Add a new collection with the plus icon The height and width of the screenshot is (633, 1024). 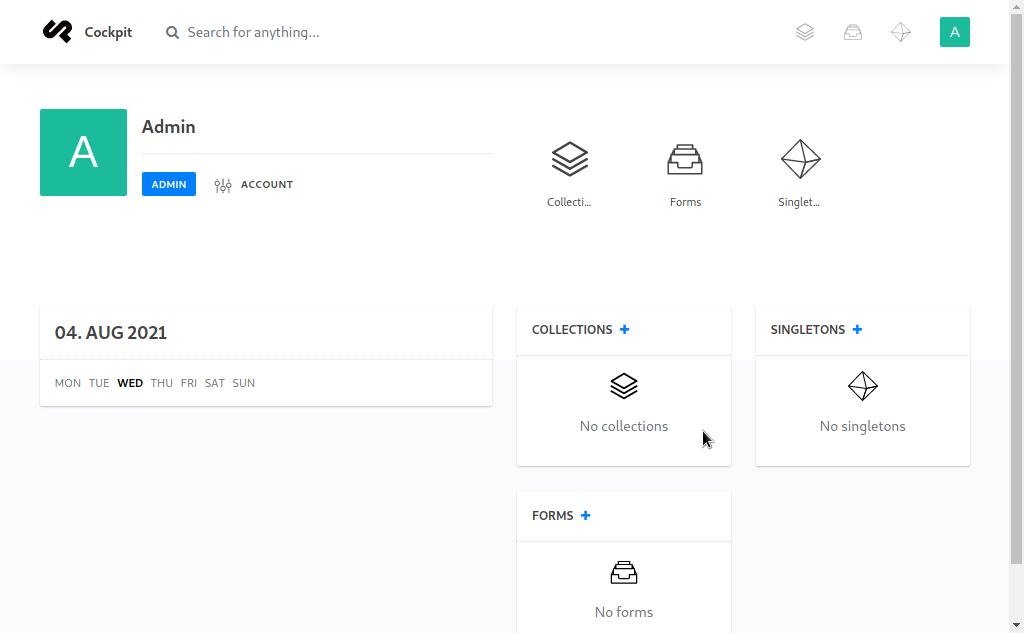(x=624, y=329)
